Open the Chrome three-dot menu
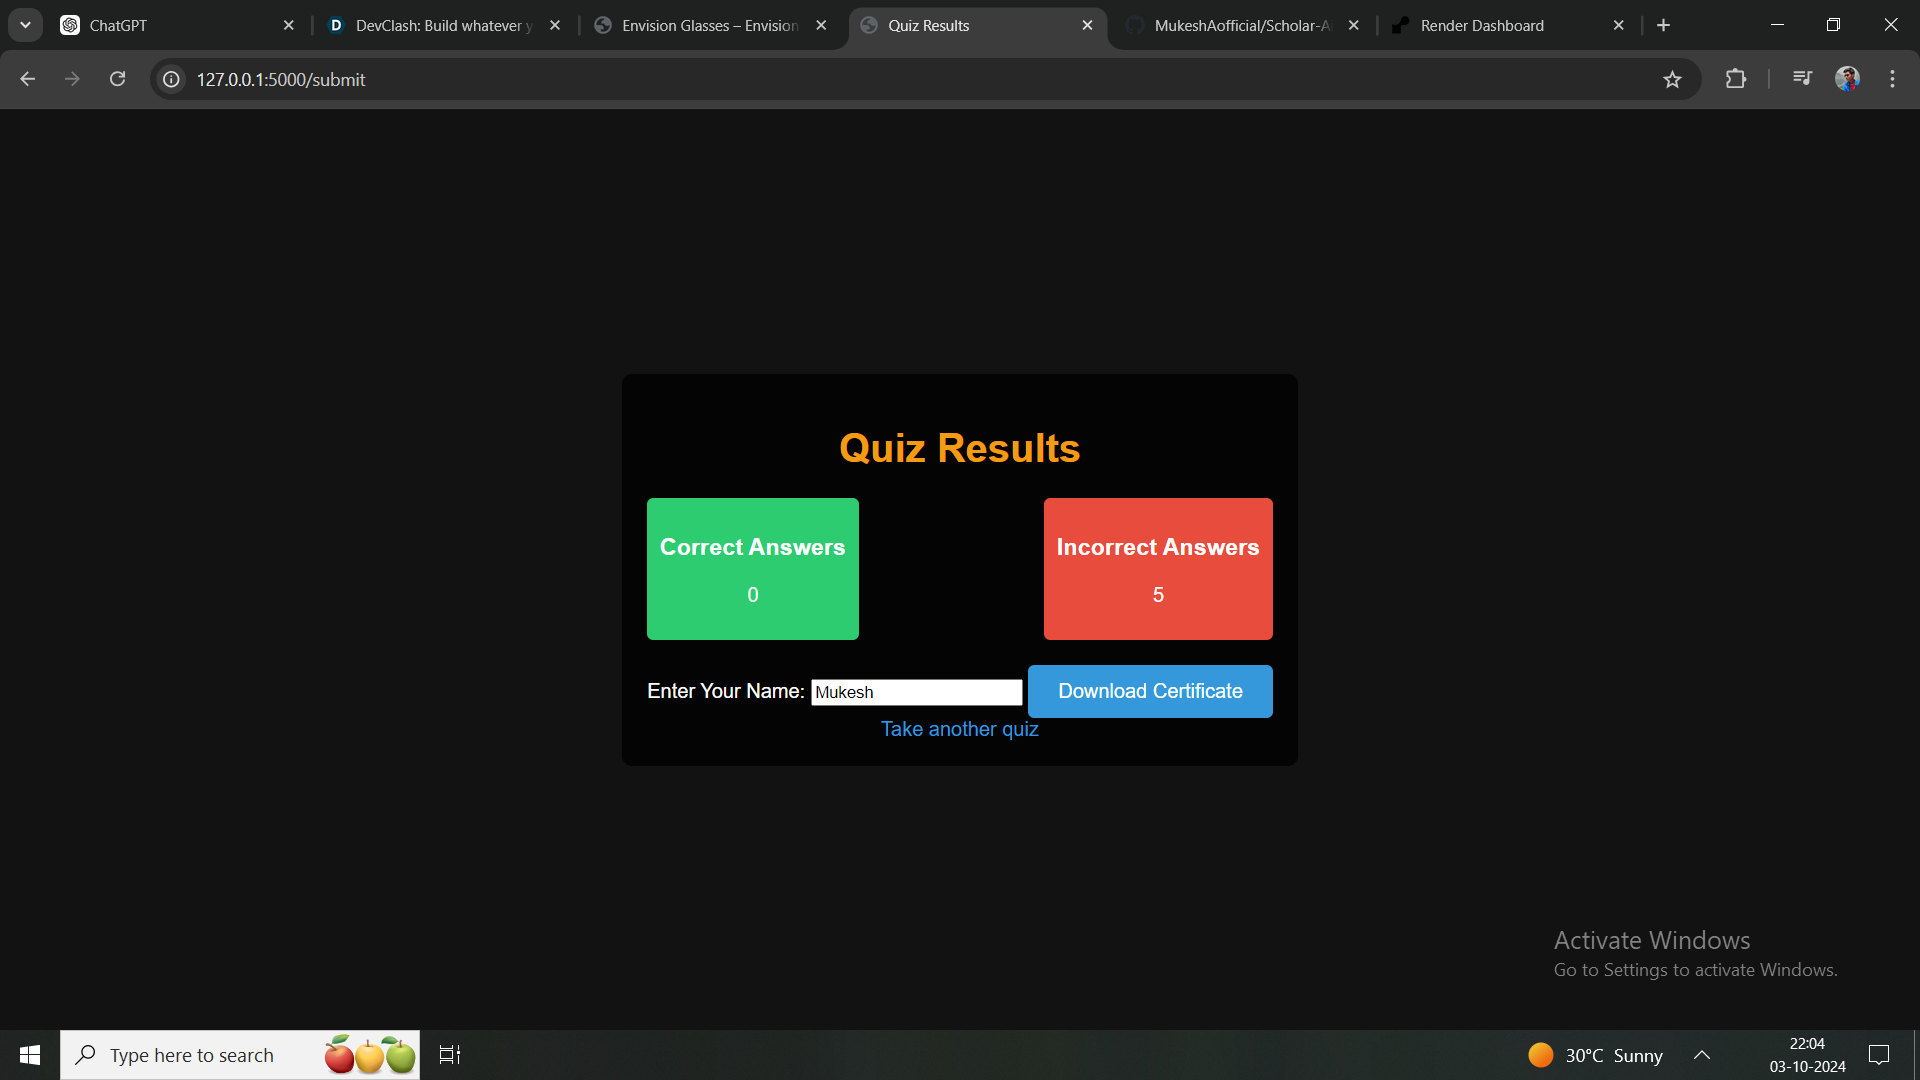 (x=1892, y=79)
